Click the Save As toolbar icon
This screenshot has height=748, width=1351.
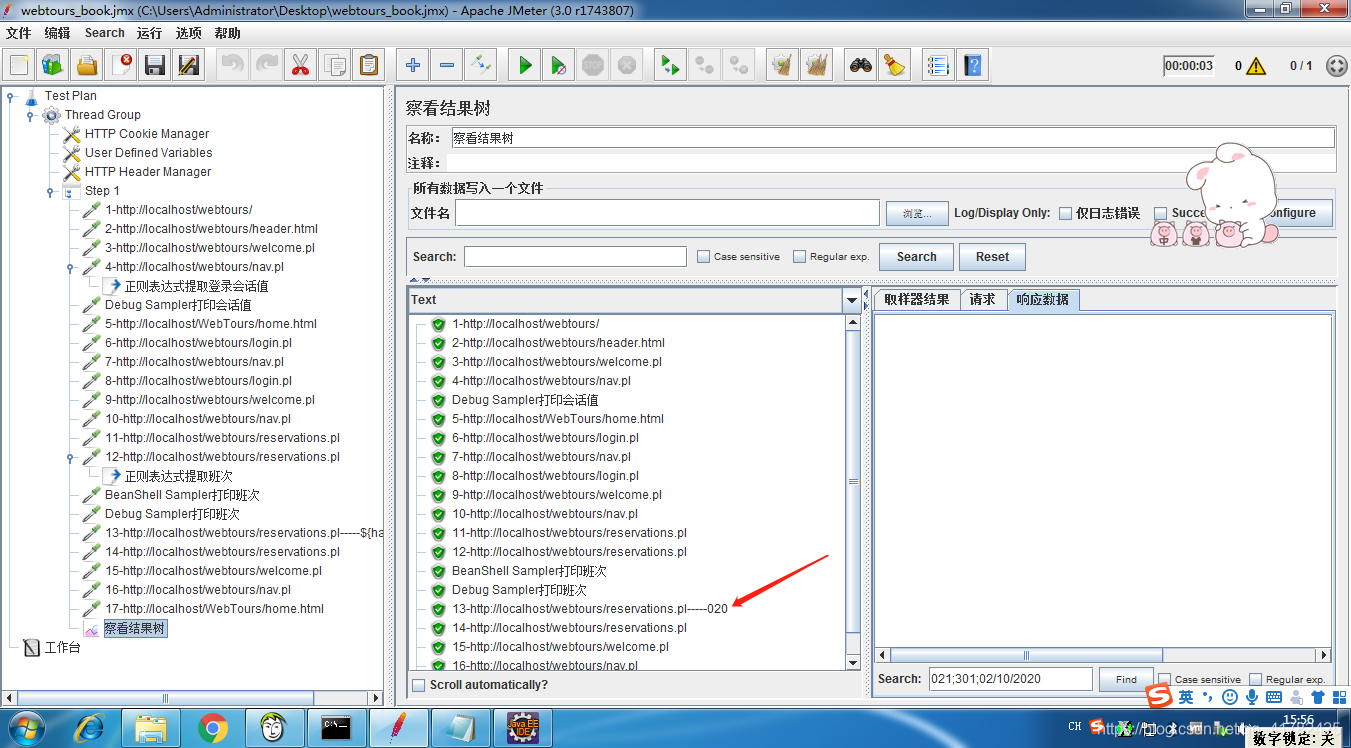(189, 66)
